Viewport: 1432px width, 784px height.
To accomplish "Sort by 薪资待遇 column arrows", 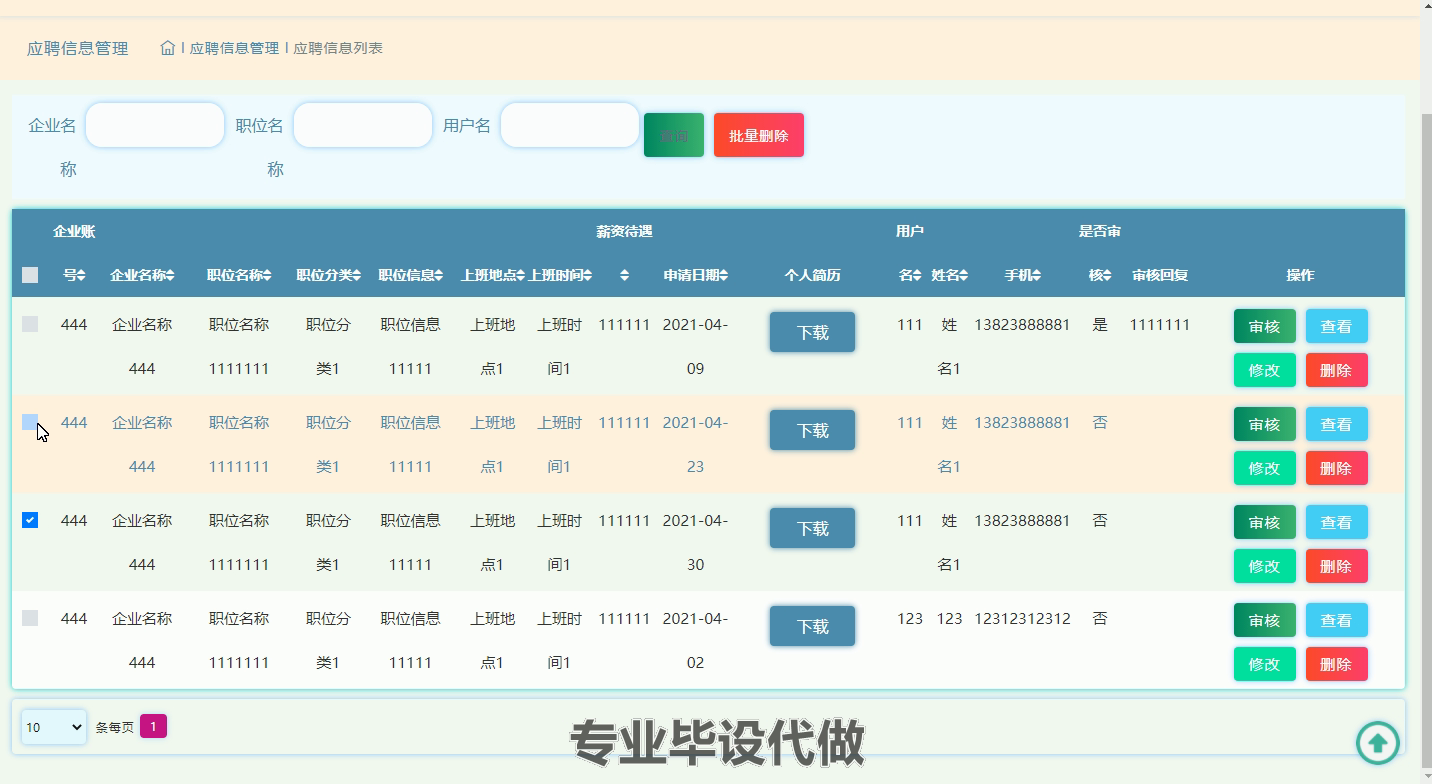I will [624, 275].
